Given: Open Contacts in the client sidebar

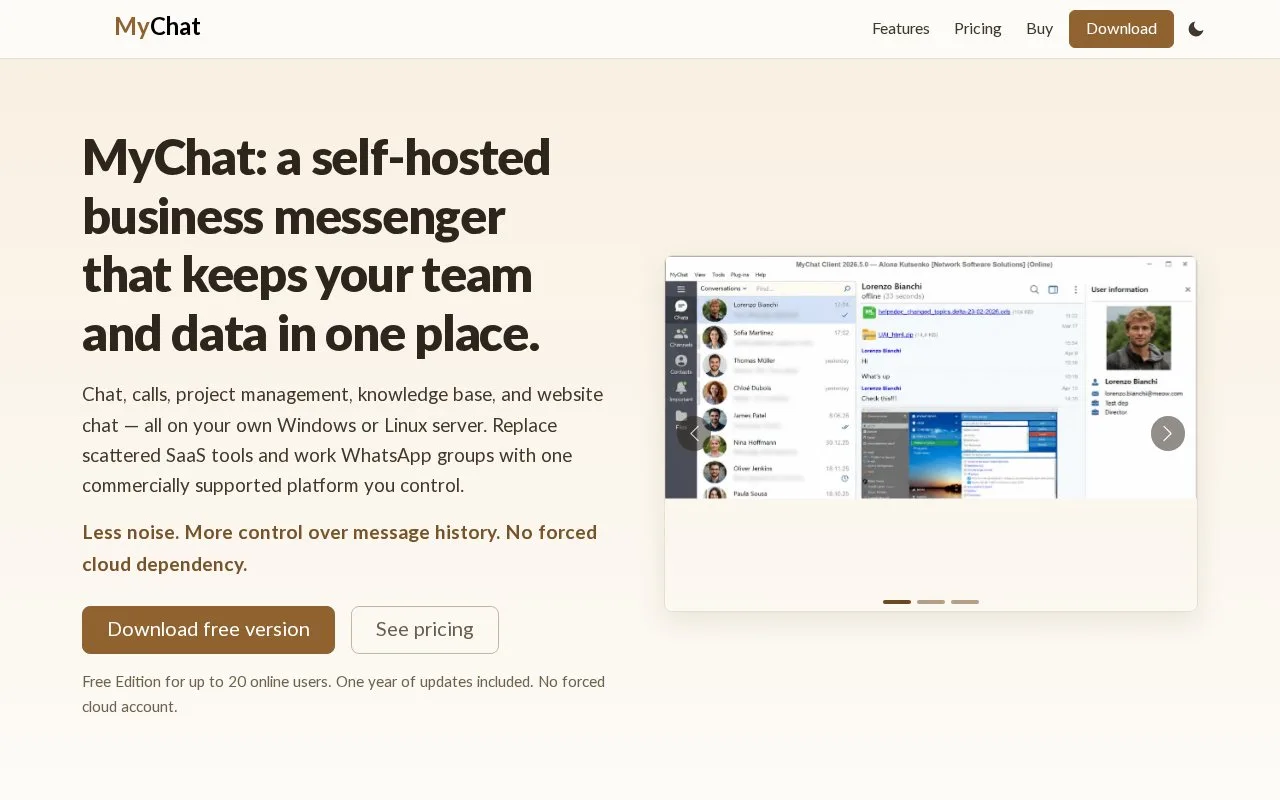Looking at the screenshot, I should (x=681, y=363).
